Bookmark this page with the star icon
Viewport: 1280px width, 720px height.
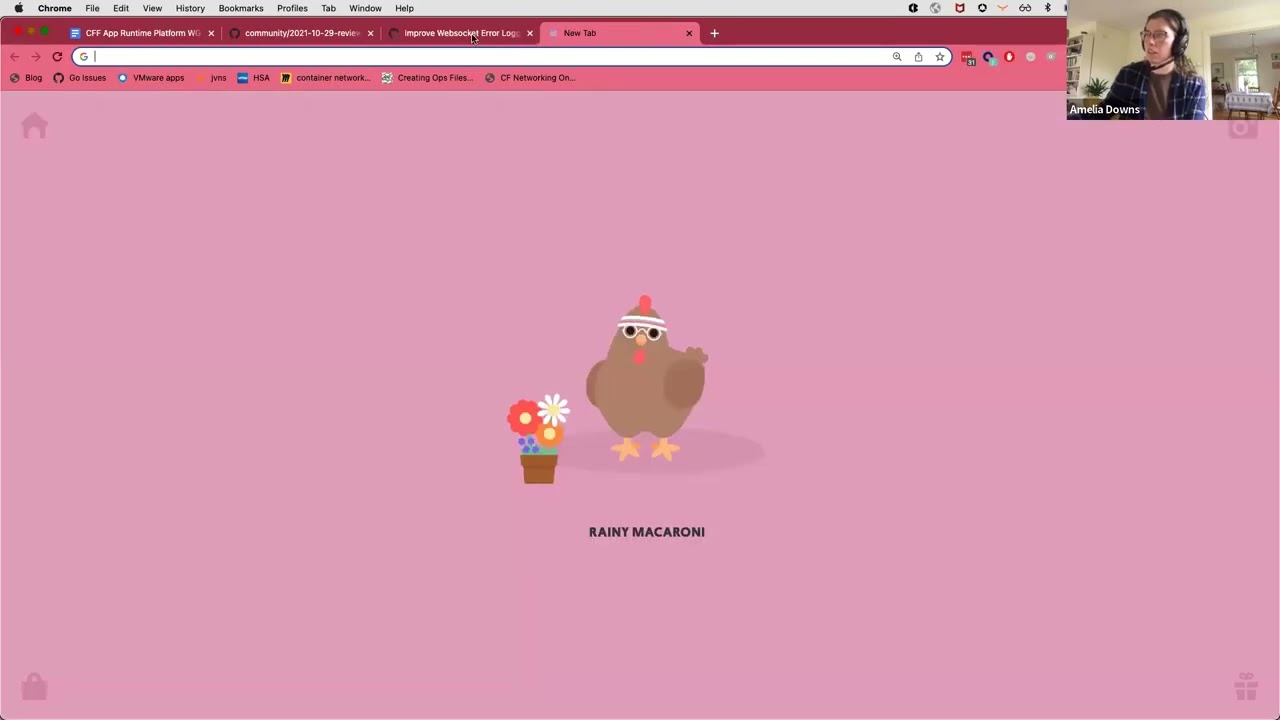[x=940, y=57]
